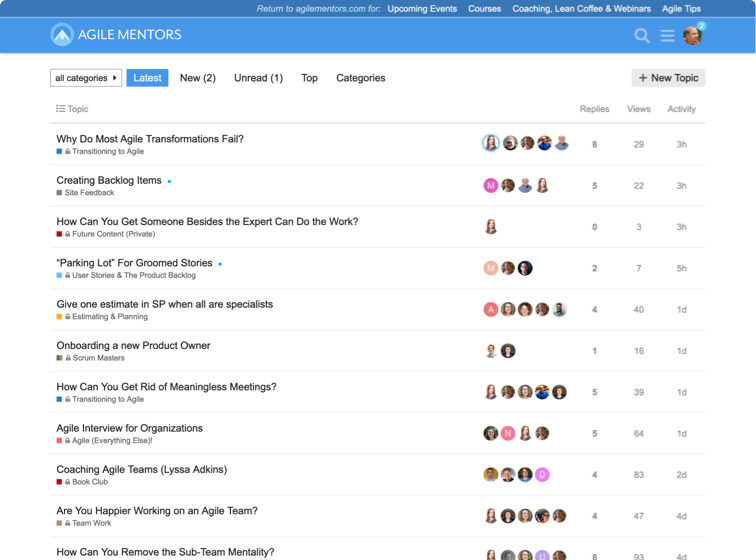Sort topics by Replies column header

tap(594, 109)
